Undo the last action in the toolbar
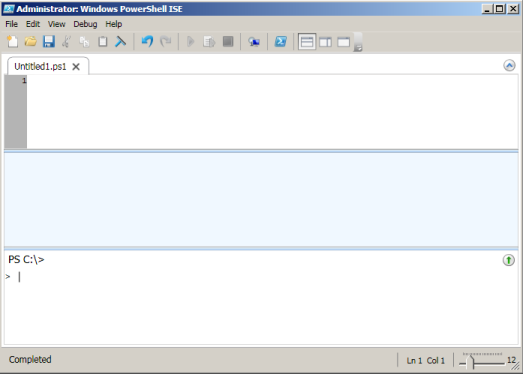The height and width of the screenshot is (374, 523). (x=147, y=42)
